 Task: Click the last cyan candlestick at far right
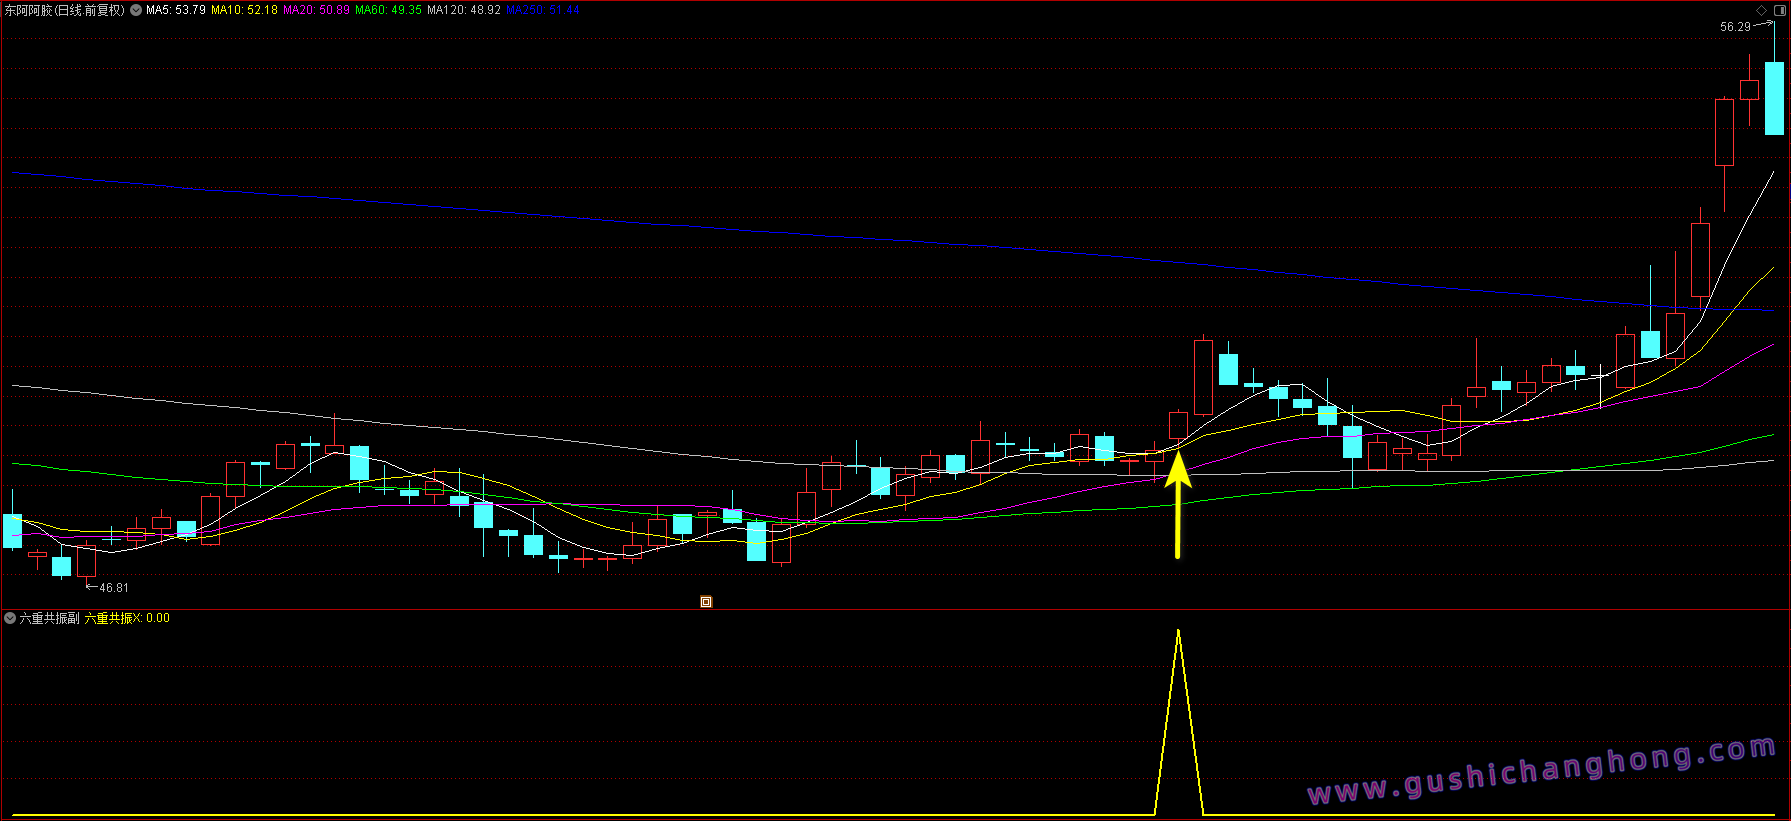(1774, 98)
